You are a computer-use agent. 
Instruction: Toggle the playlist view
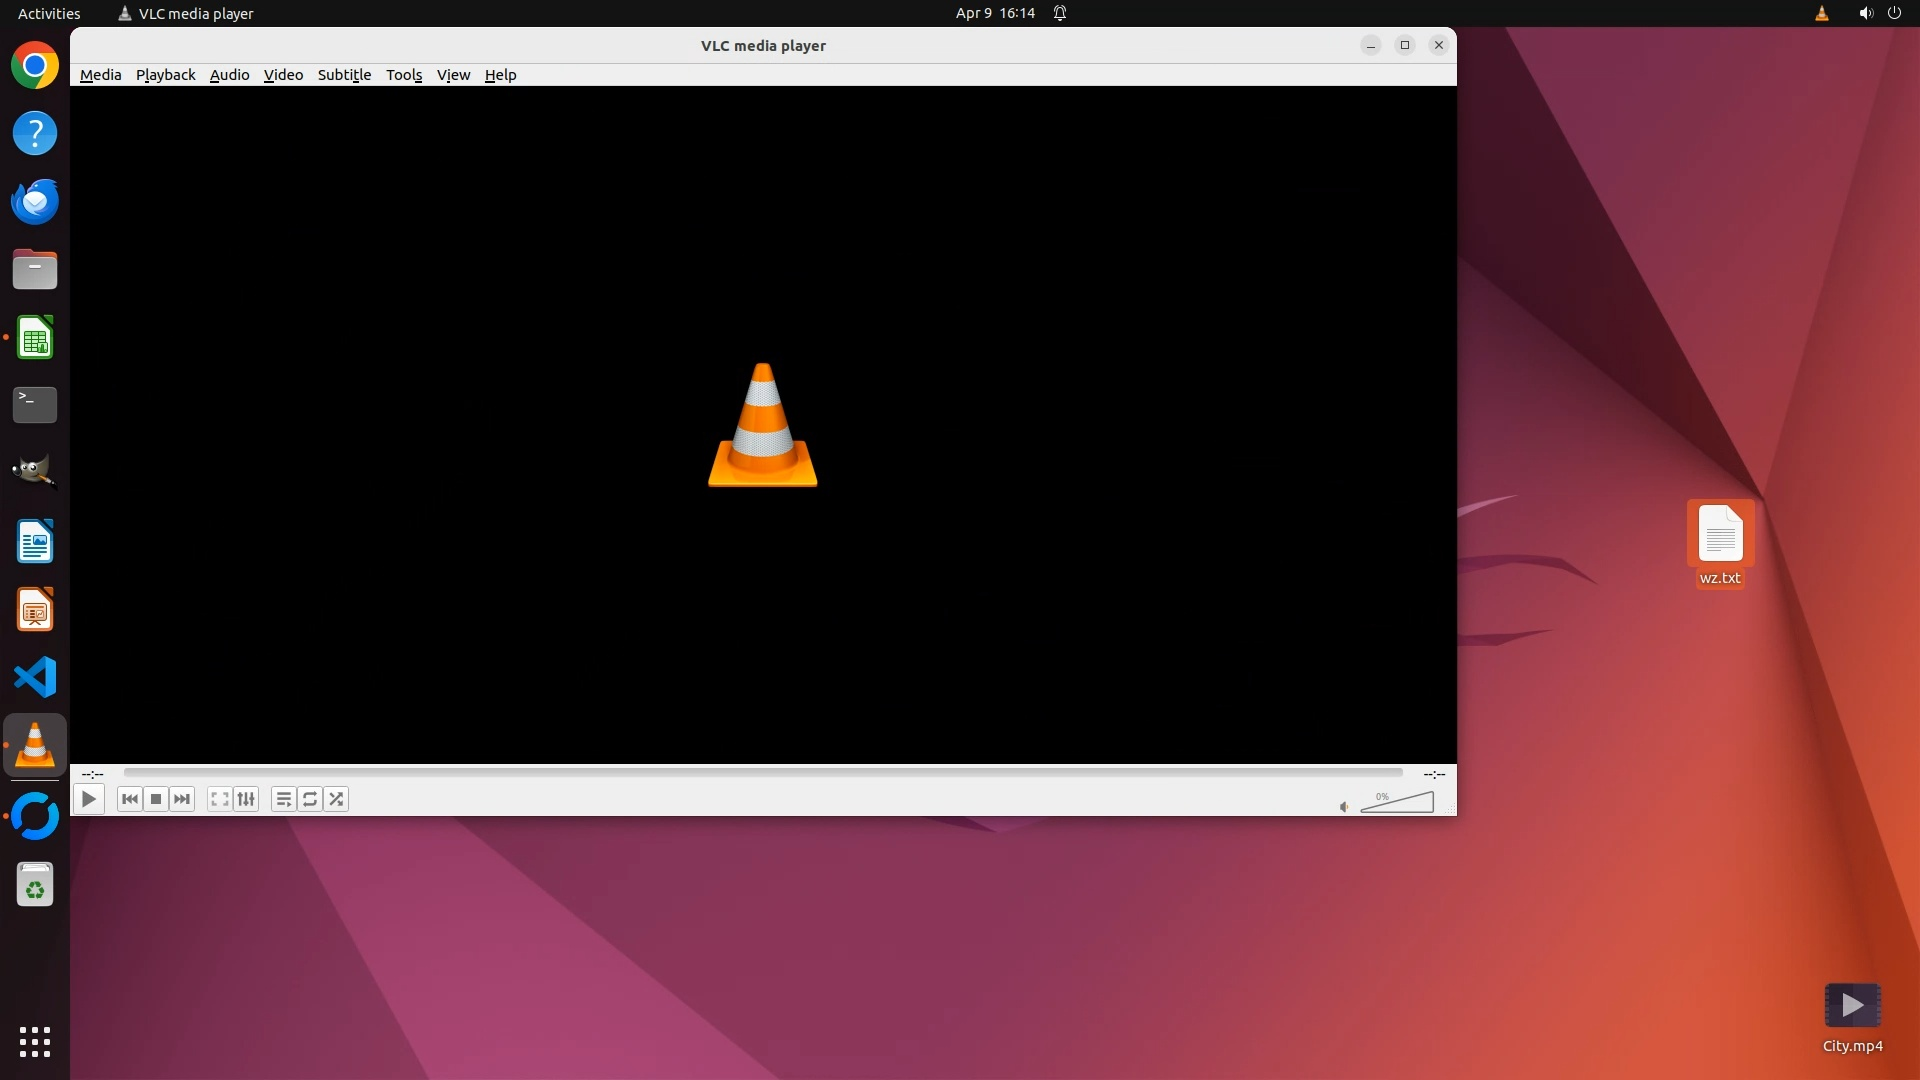click(x=283, y=799)
